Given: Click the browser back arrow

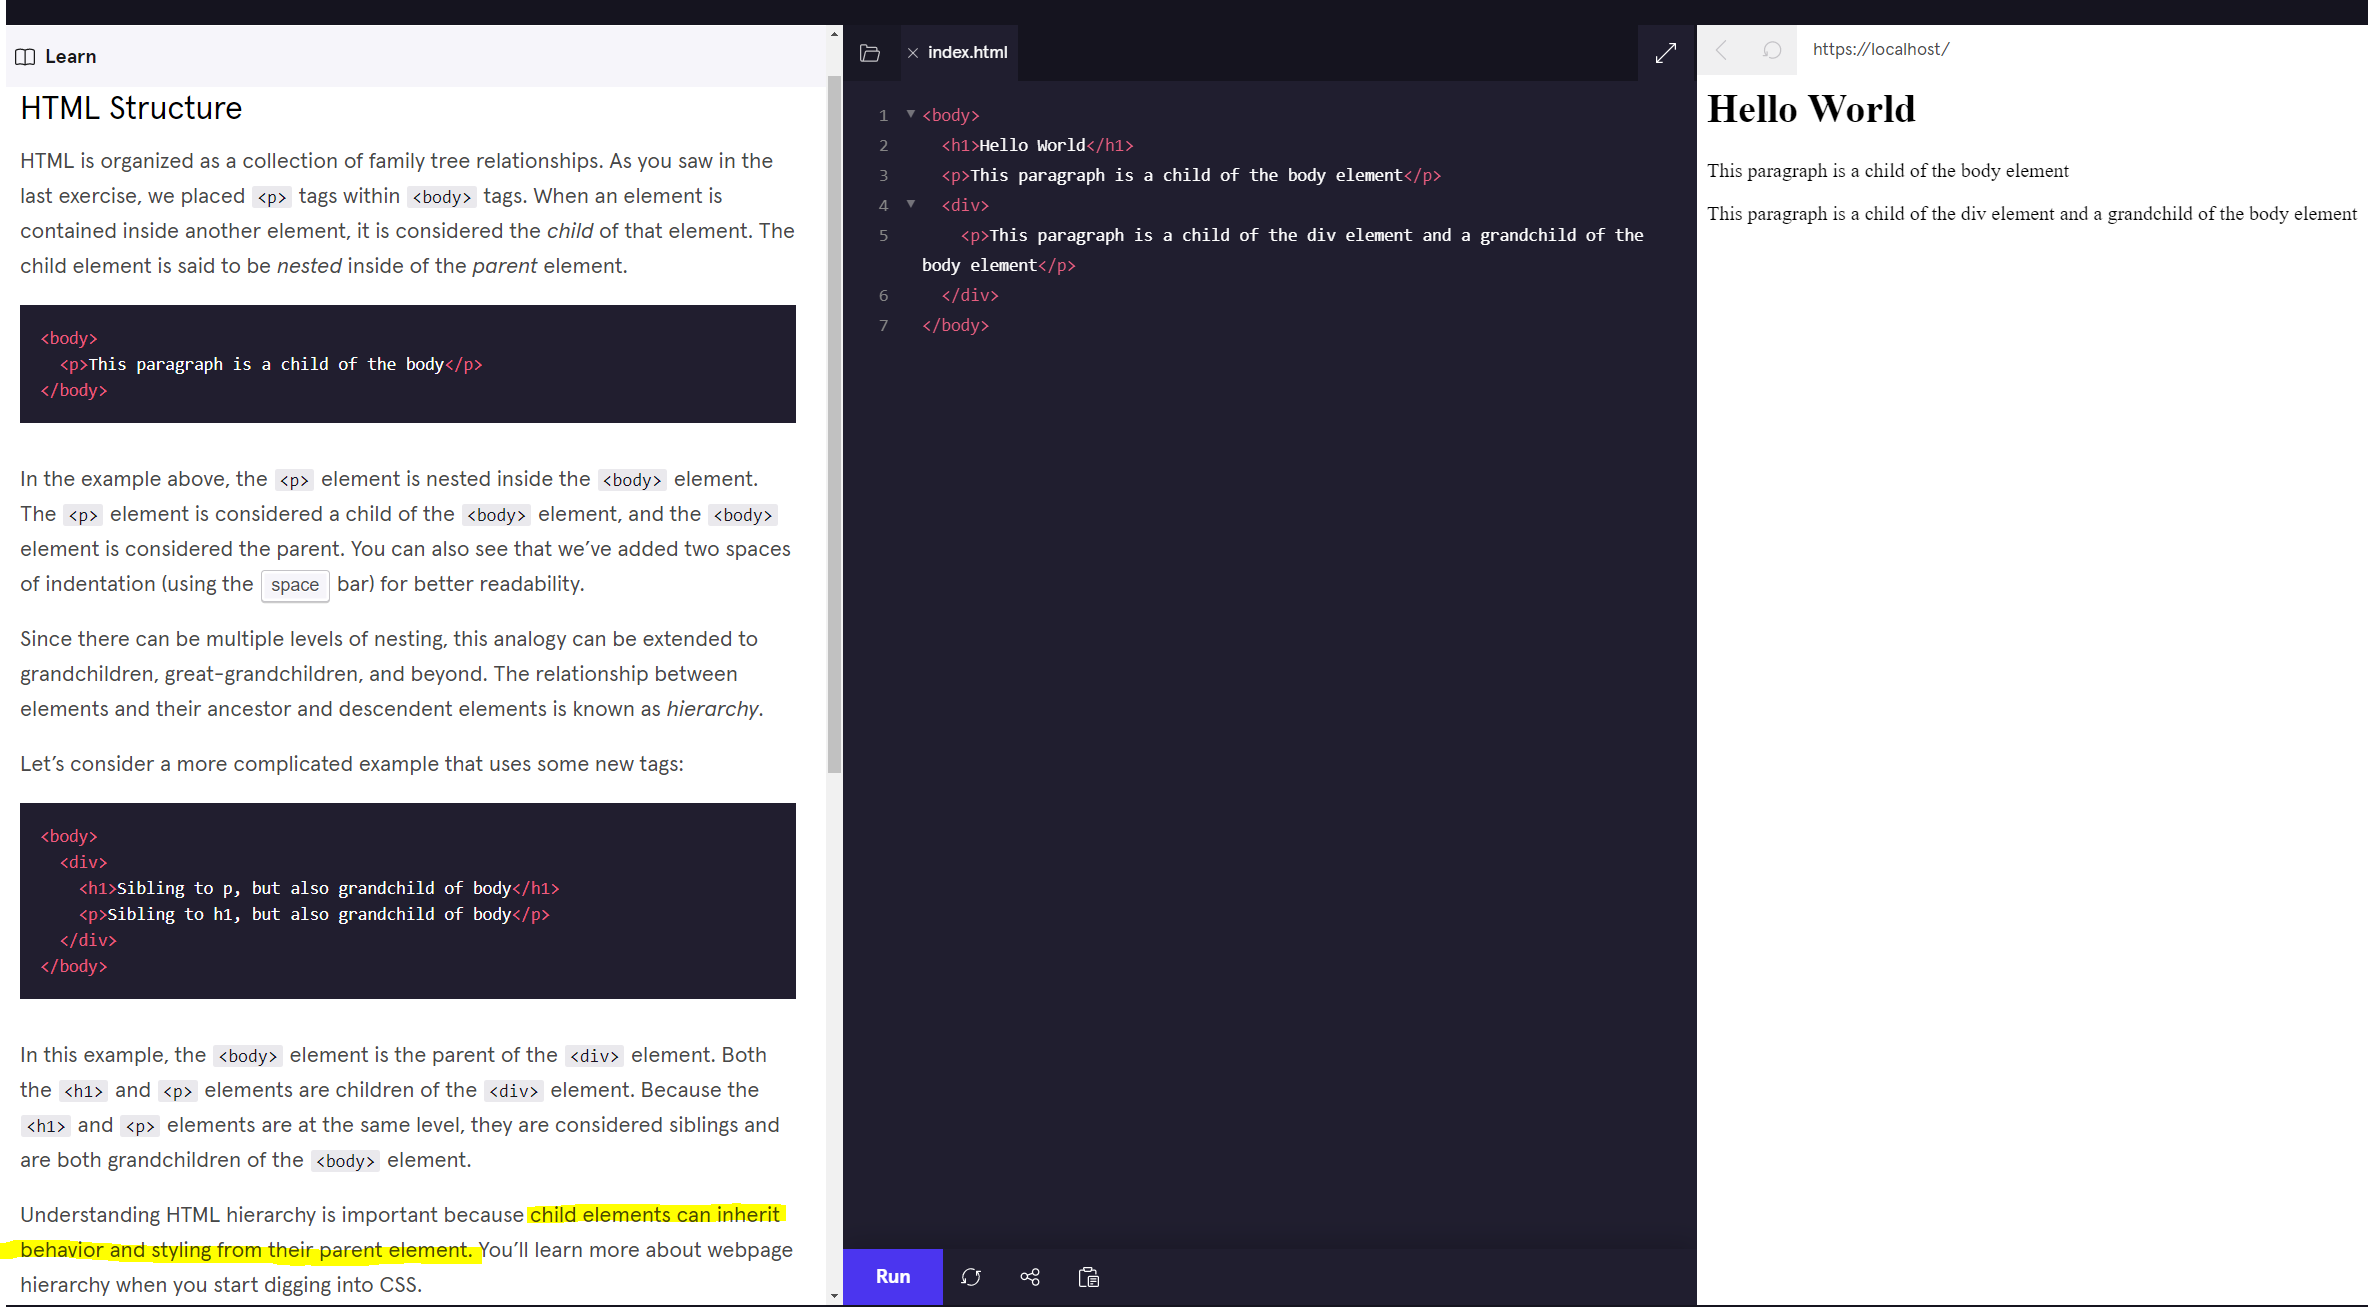Looking at the screenshot, I should pyautogui.click(x=1721, y=50).
